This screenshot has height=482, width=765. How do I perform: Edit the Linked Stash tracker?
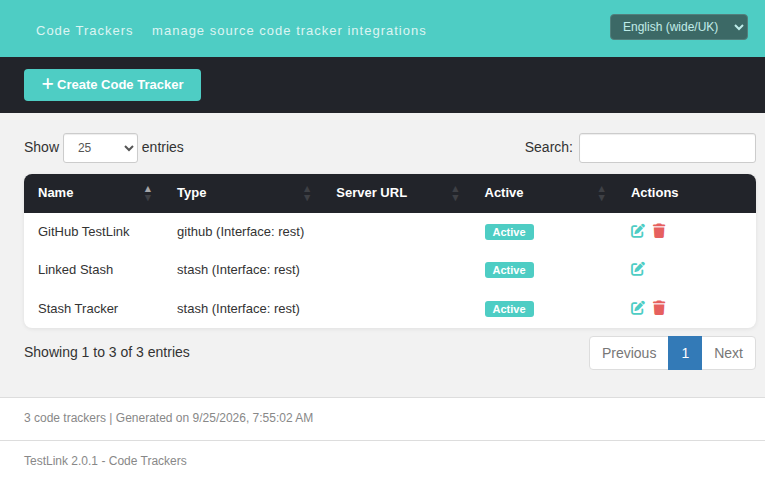[x=638, y=269]
